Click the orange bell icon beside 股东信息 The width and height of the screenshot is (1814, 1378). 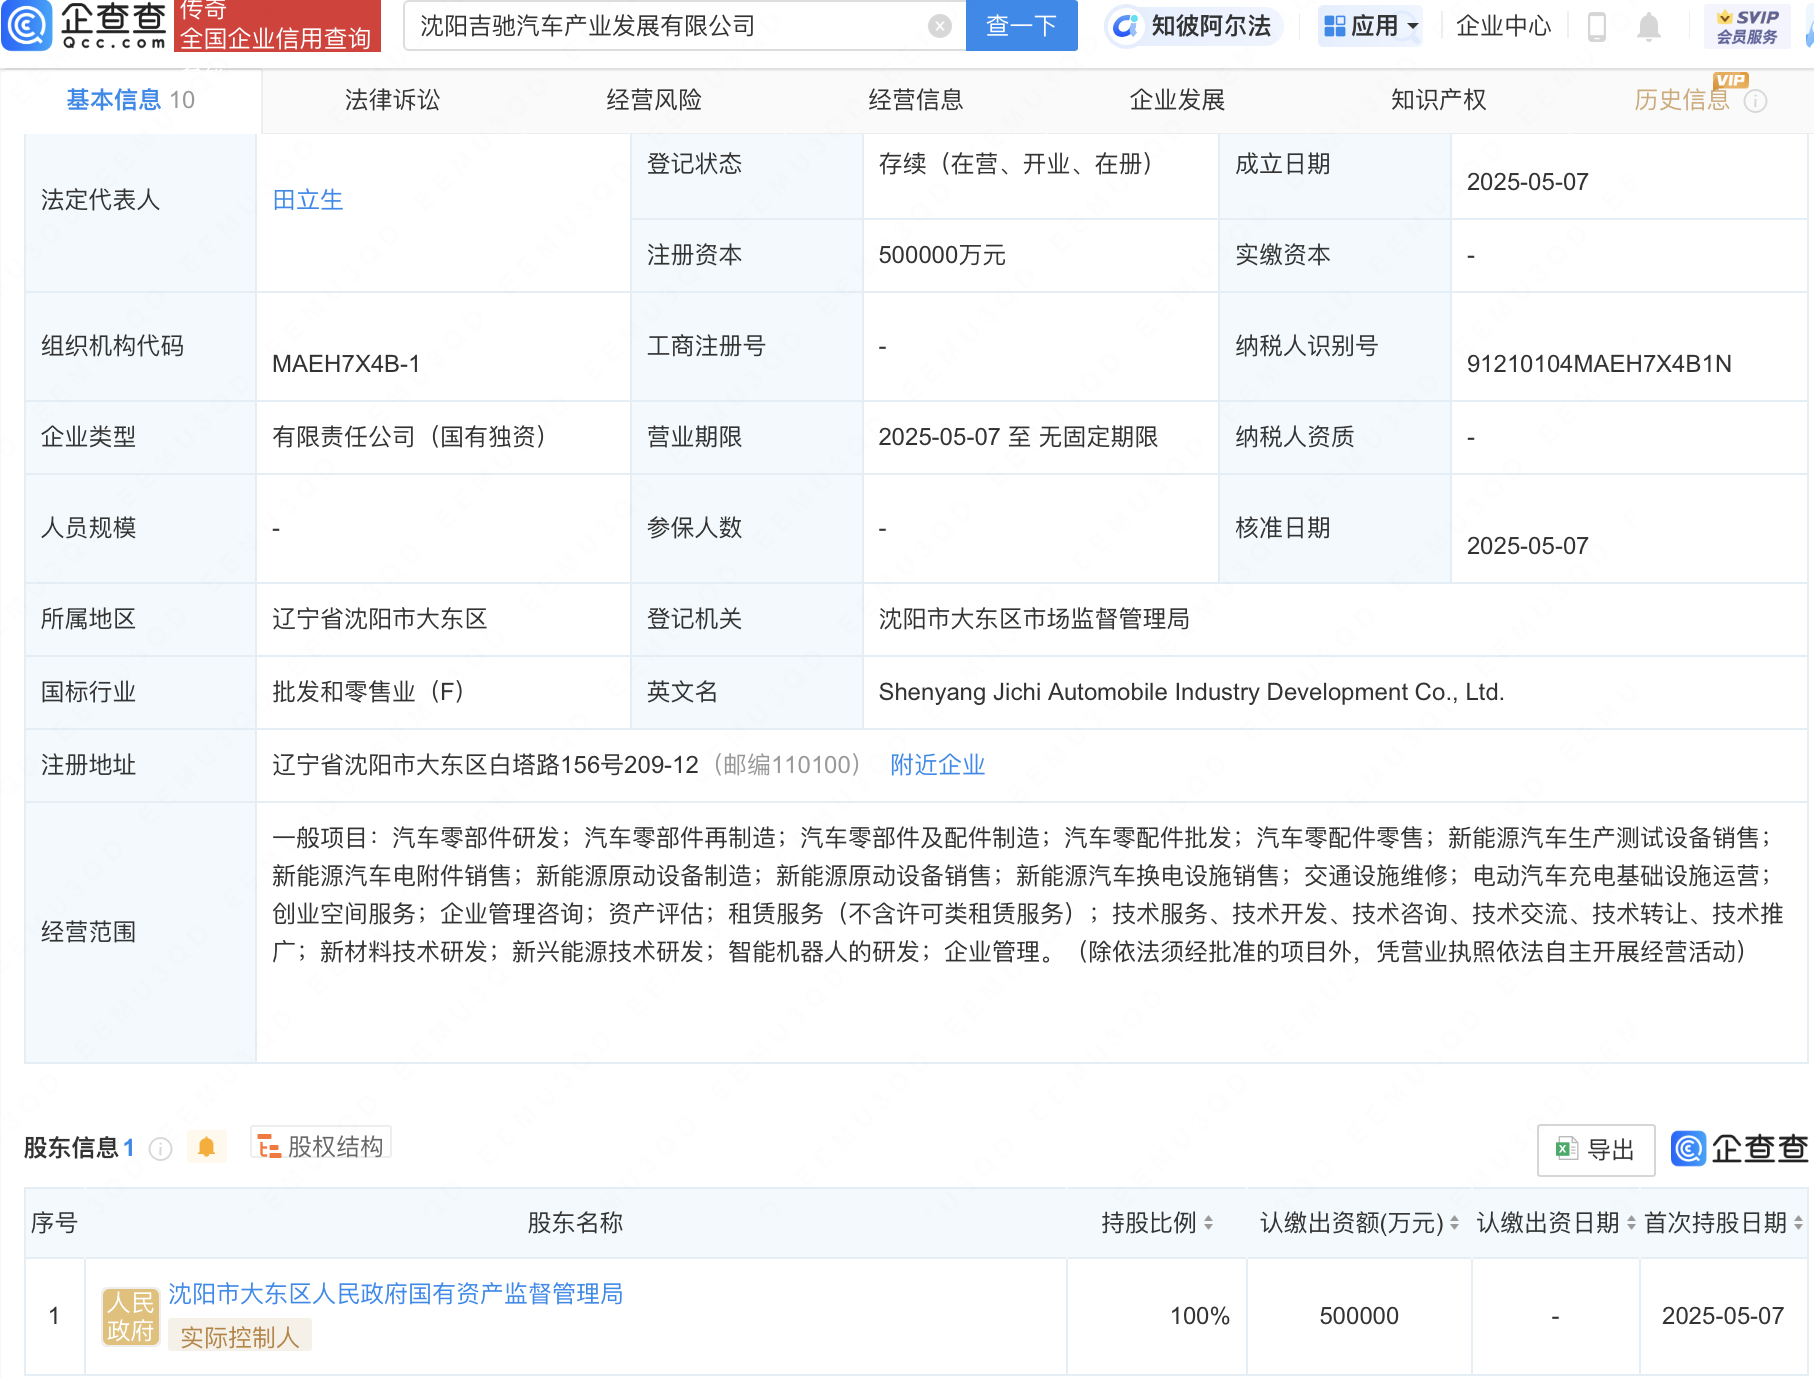(x=206, y=1147)
